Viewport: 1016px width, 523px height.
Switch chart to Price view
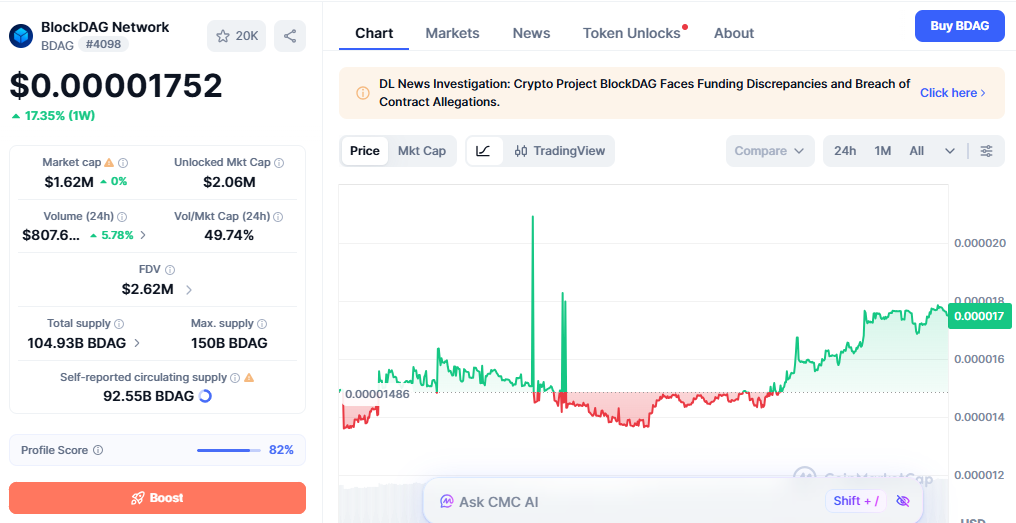point(365,151)
